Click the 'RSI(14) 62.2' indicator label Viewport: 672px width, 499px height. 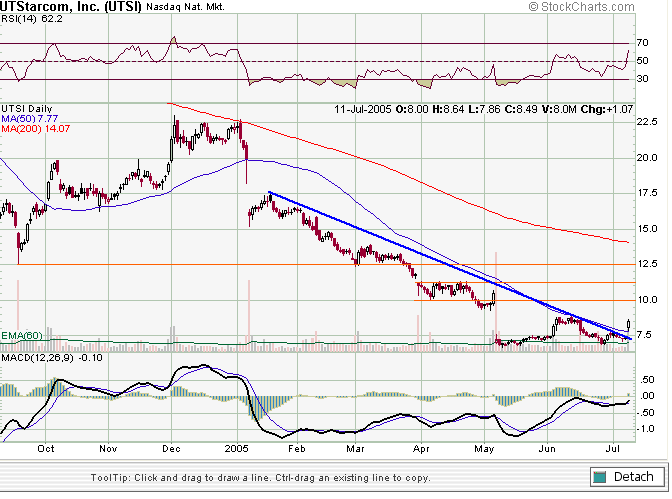pos(32,19)
